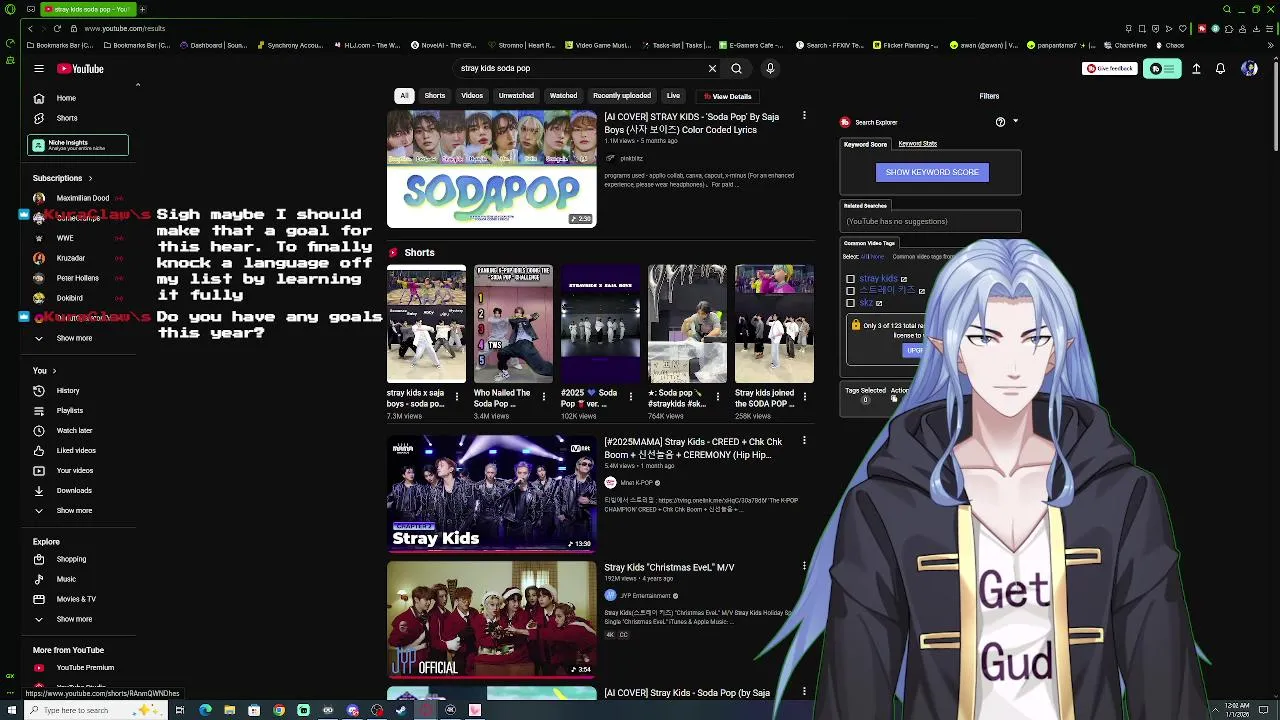Expand Subscriptions 'Show more'
The image size is (1280, 720).
tap(74, 338)
